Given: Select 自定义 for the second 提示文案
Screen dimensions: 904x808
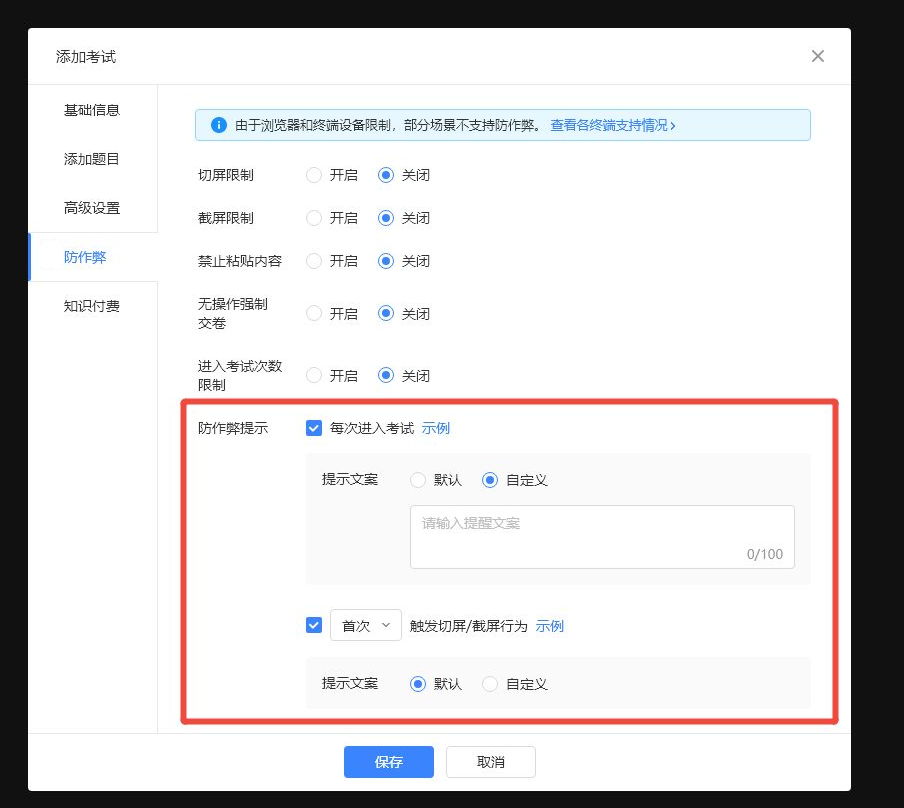Looking at the screenshot, I should 490,684.
